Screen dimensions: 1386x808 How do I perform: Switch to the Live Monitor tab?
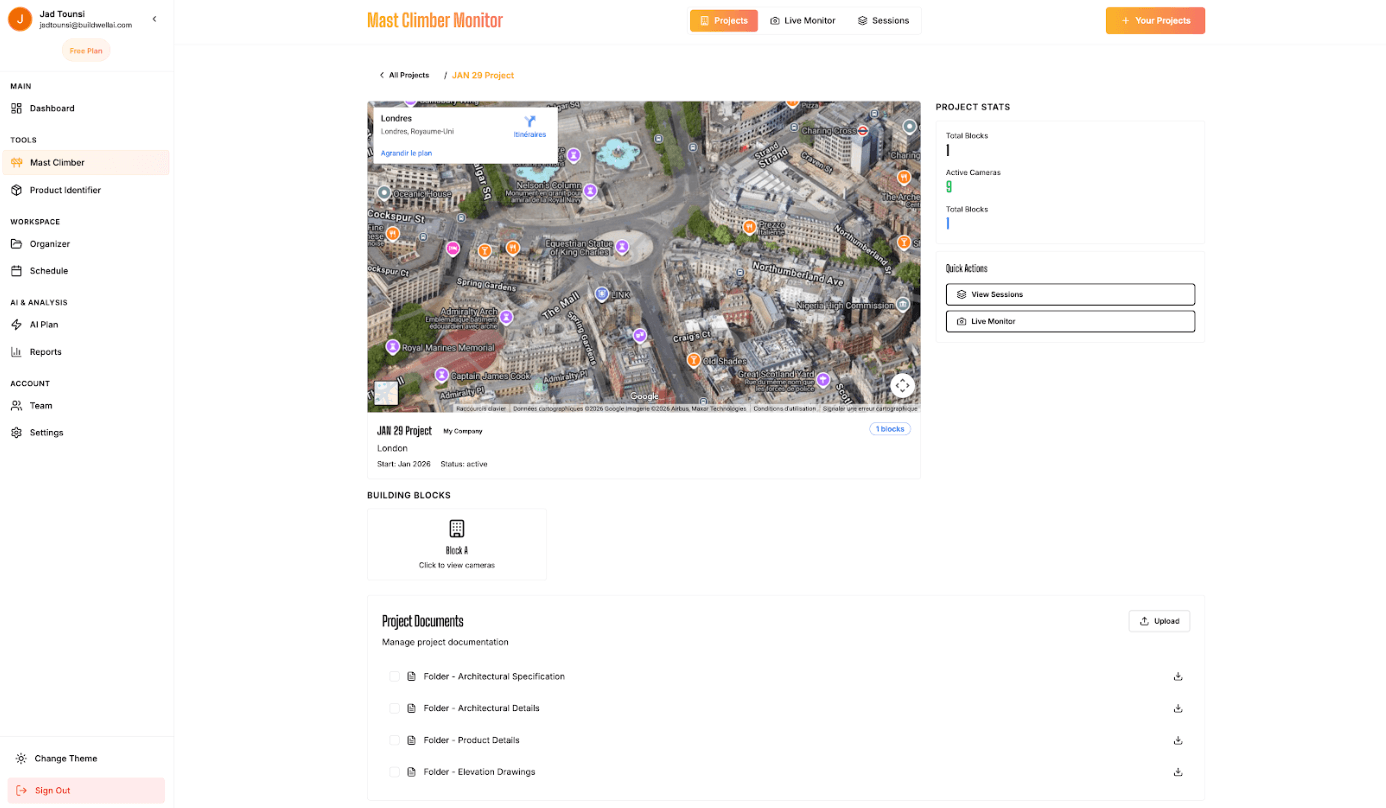click(x=803, y=20)
